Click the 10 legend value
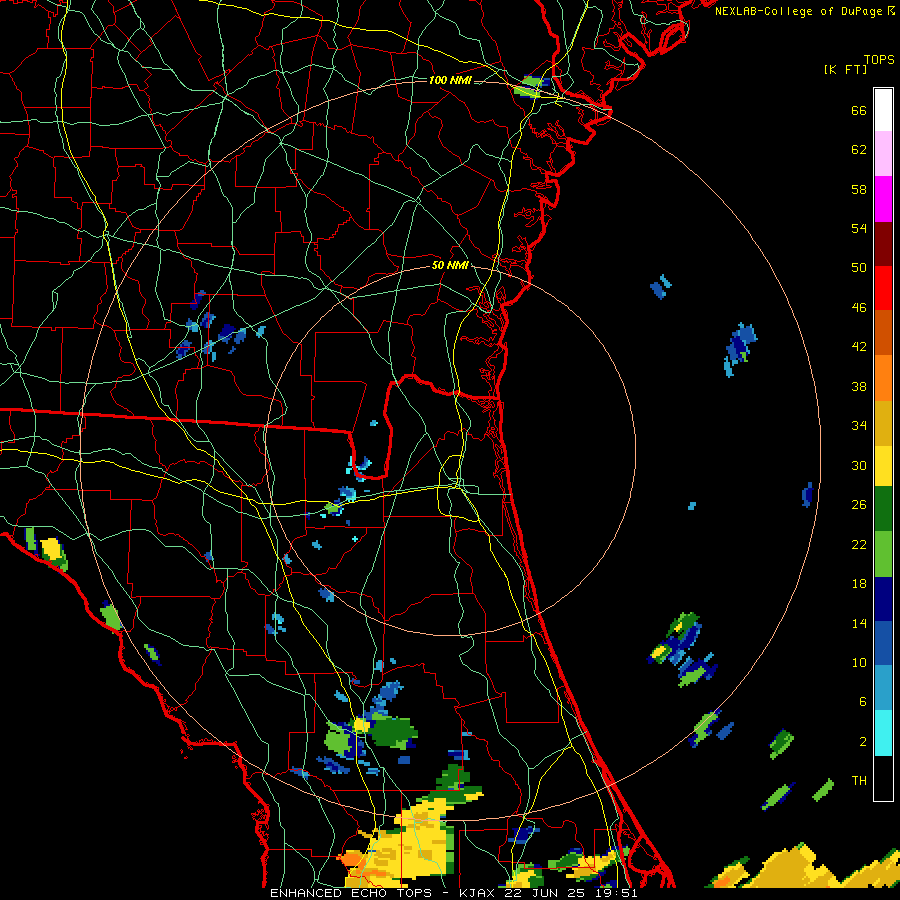The height and width of the screenshot is (900, 900). (x=859, y=663)
